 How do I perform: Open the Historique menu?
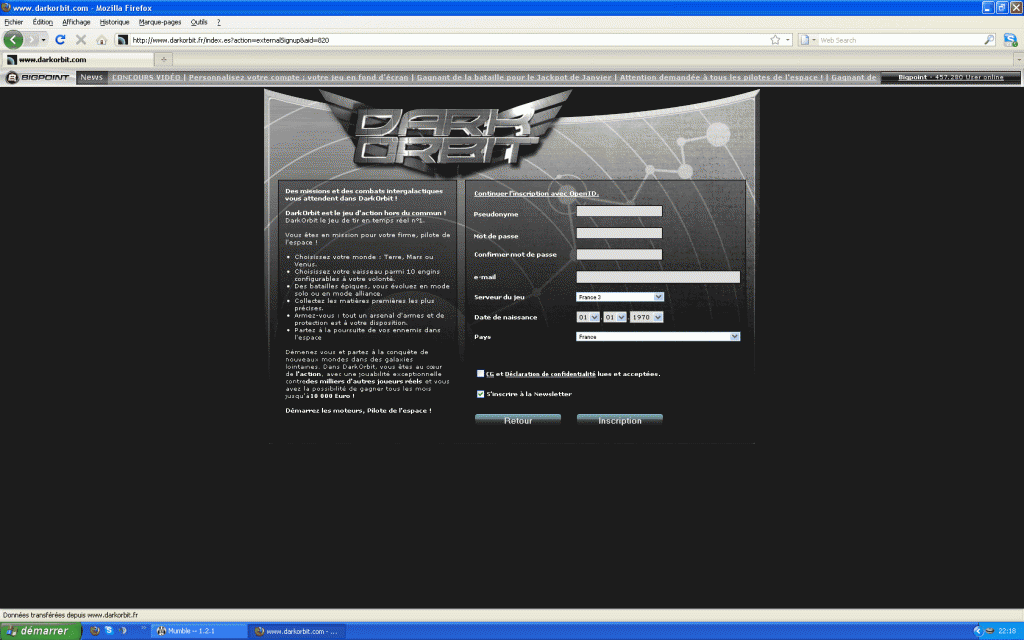pyautogui.click(x=114, y=22)
